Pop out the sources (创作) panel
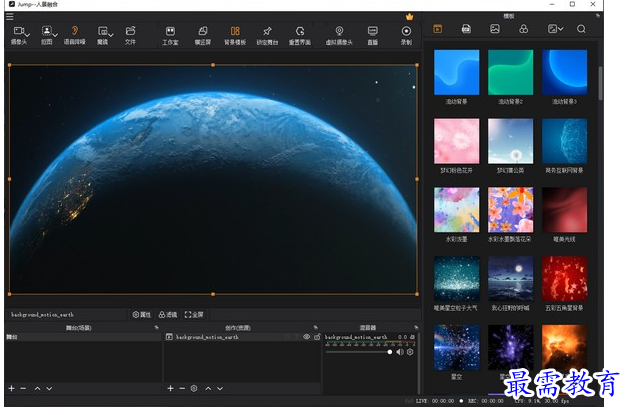628x415 pixels. click(316, 328)
